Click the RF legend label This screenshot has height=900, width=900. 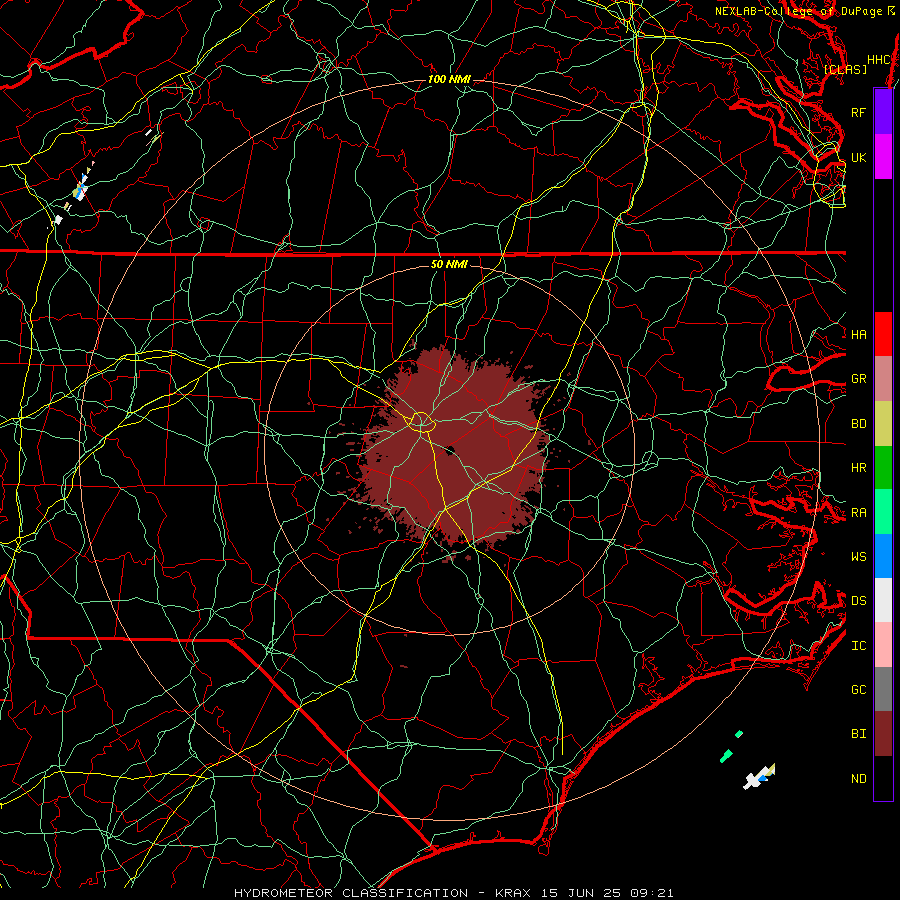click(x=858, y=112)
